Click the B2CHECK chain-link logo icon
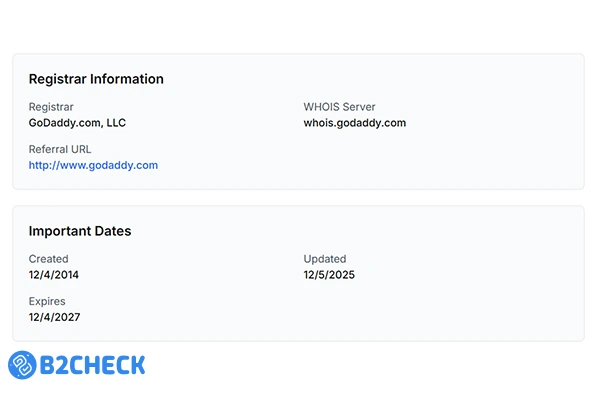Image resolution: width=600 pixels, height=400 pixels. pyautogui.click(x=23, y=365)
